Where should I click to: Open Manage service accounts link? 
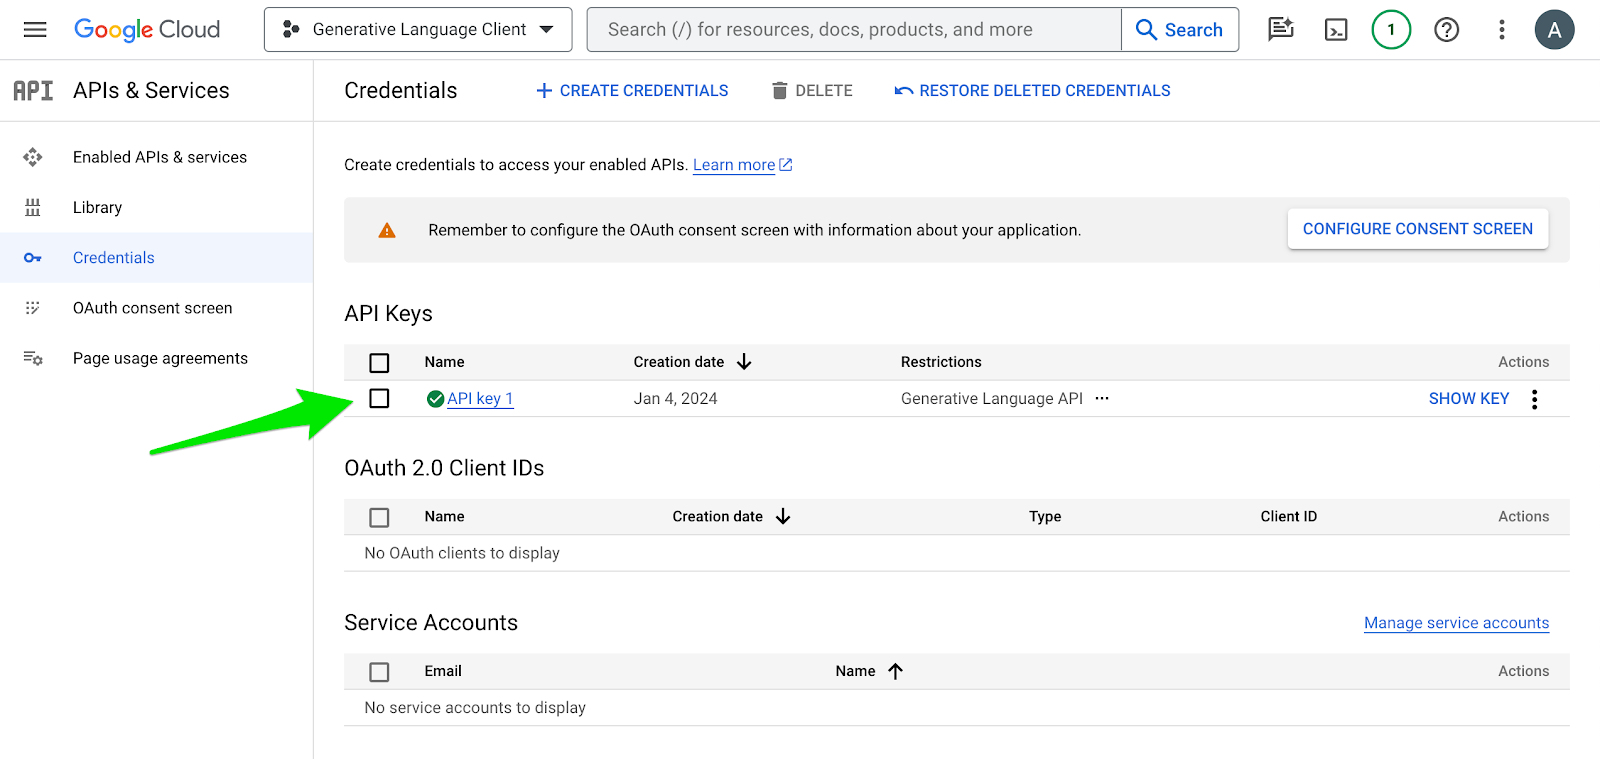(x=1456, y=623)
